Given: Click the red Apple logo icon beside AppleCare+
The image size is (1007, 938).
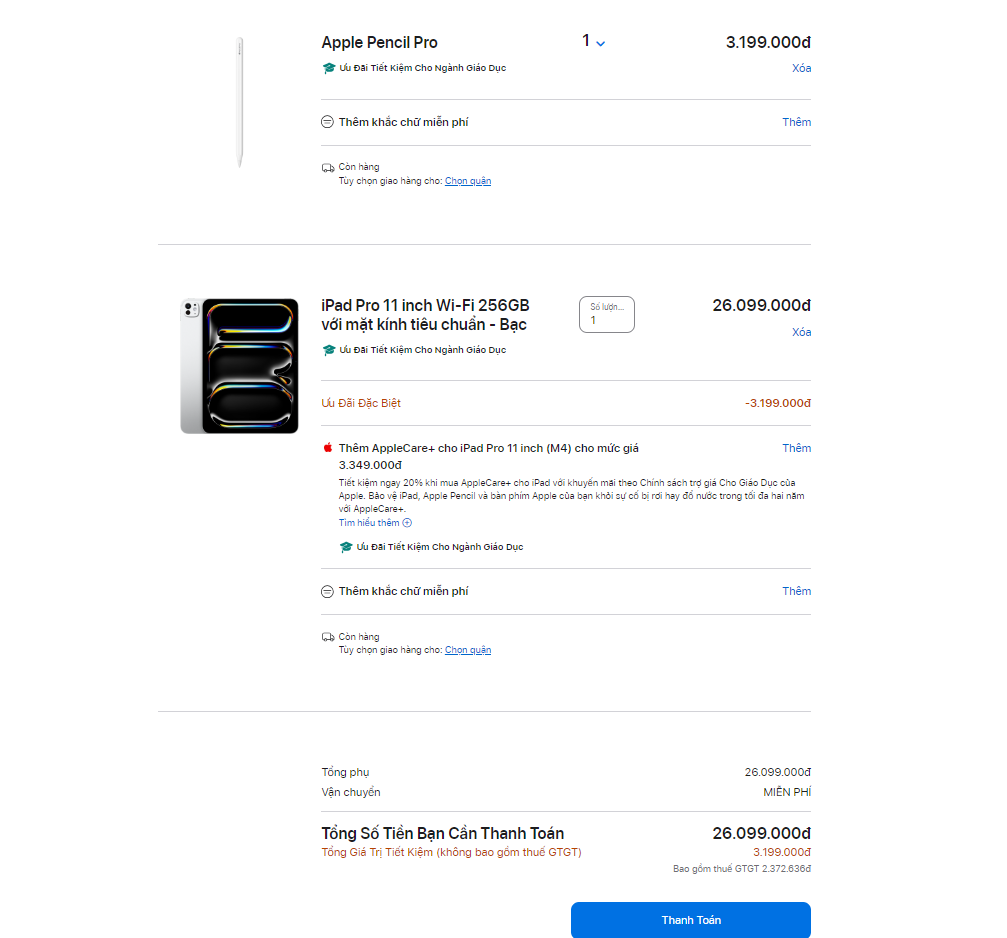Looking at the screenshot, I should pos(328,447).
